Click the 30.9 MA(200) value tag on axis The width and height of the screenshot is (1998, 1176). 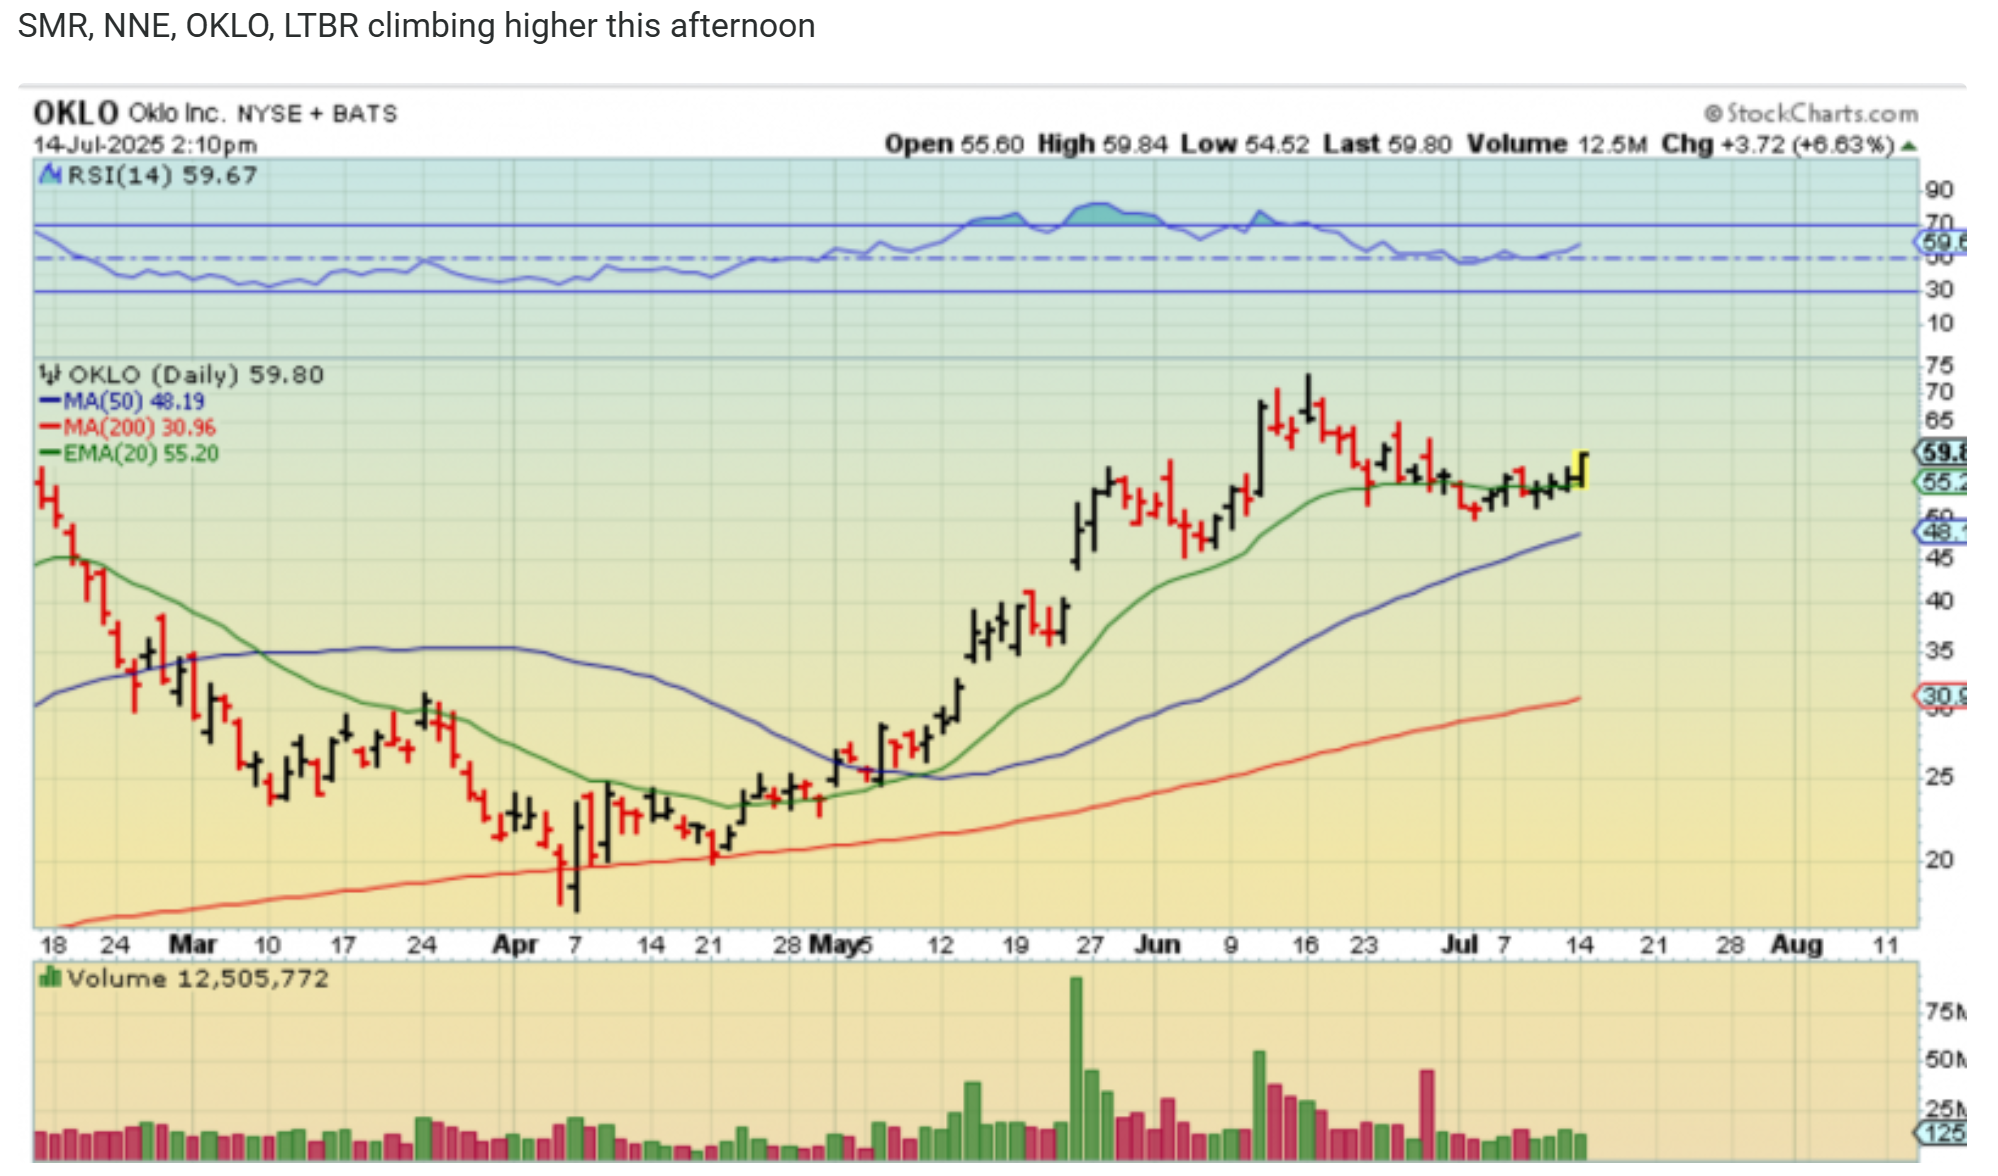1943,696
